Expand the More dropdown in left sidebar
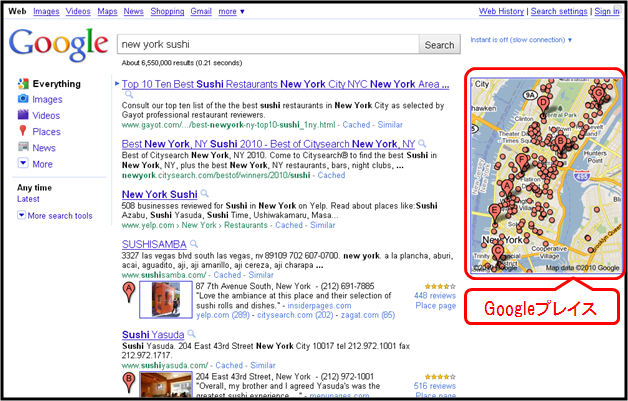Screen dimensions: 628x401 (23, 163)
